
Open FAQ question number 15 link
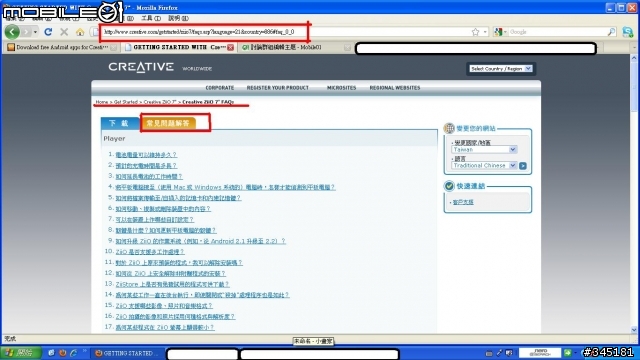point(164,306)
